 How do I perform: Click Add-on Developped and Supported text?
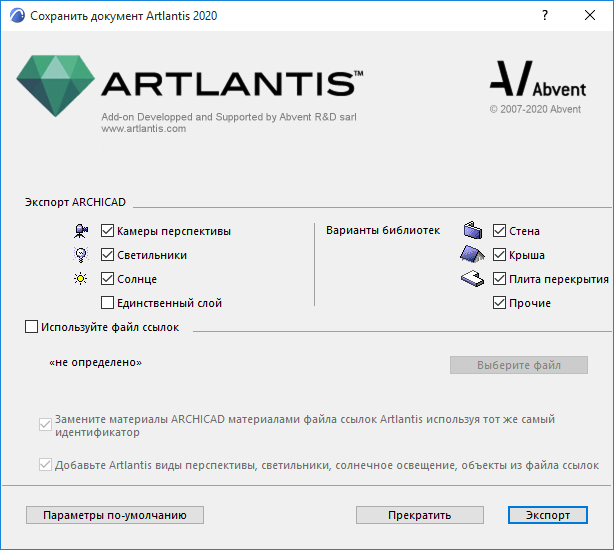(x=229, y=117)
